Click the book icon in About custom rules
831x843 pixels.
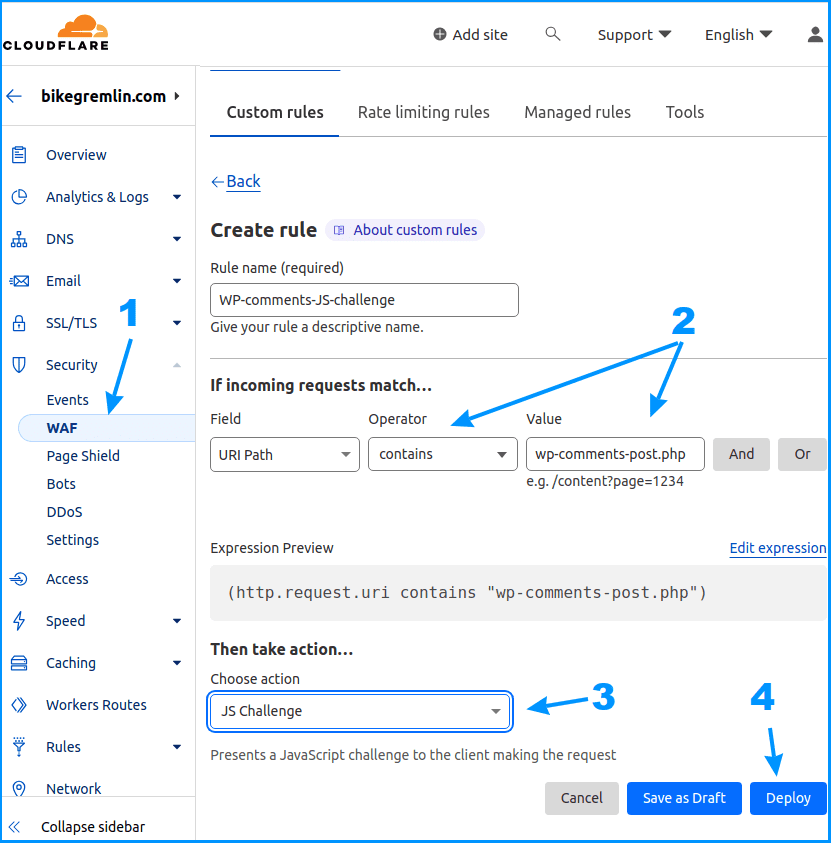(x=339, y=230)
